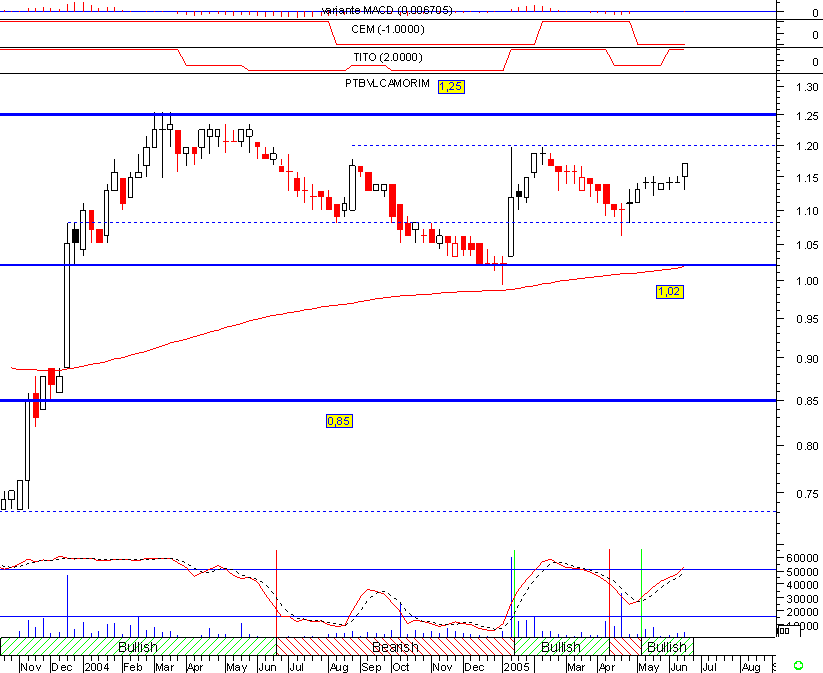Click the yellow 0,85 support label
This screenshot has width=823, height=673.
coord(339,421)
